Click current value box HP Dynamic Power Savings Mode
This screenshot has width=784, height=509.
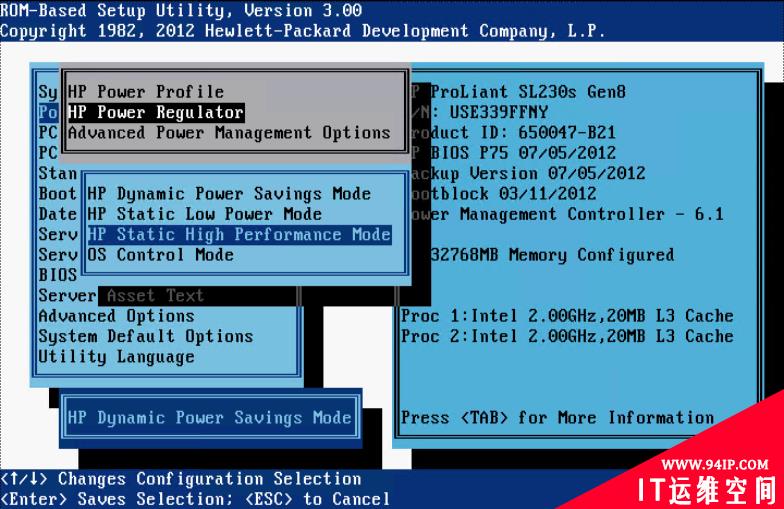coord(210,418)
